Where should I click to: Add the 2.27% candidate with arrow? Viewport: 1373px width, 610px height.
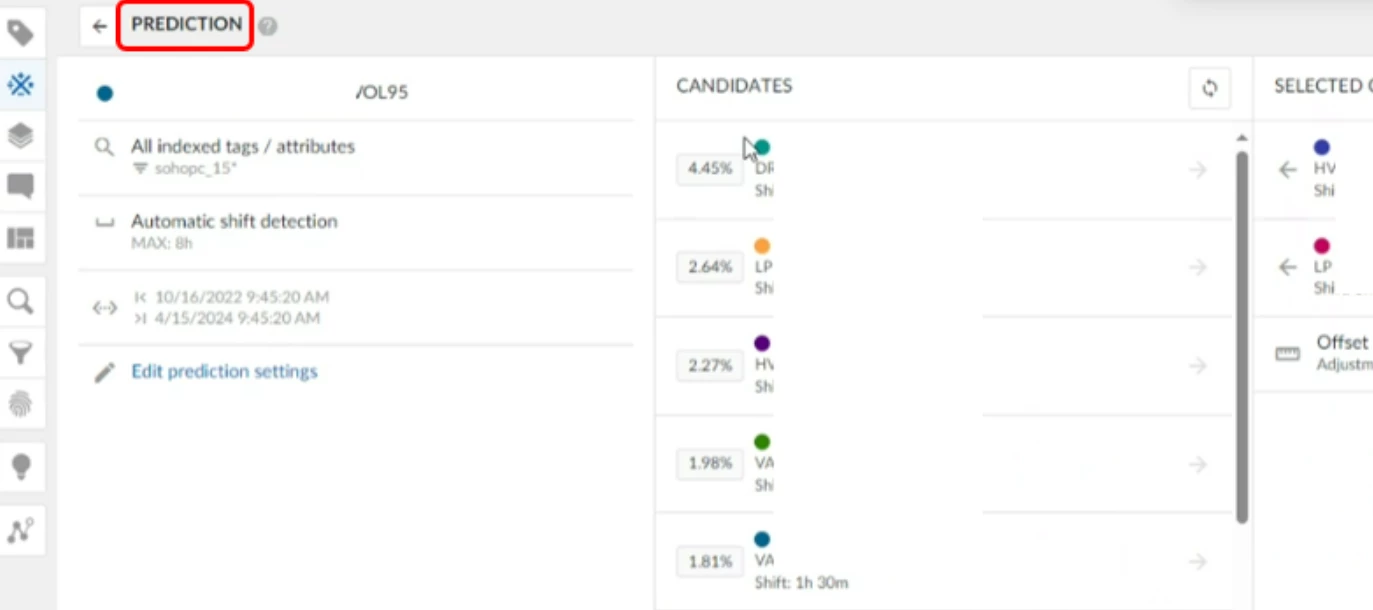click(1197, 366)
